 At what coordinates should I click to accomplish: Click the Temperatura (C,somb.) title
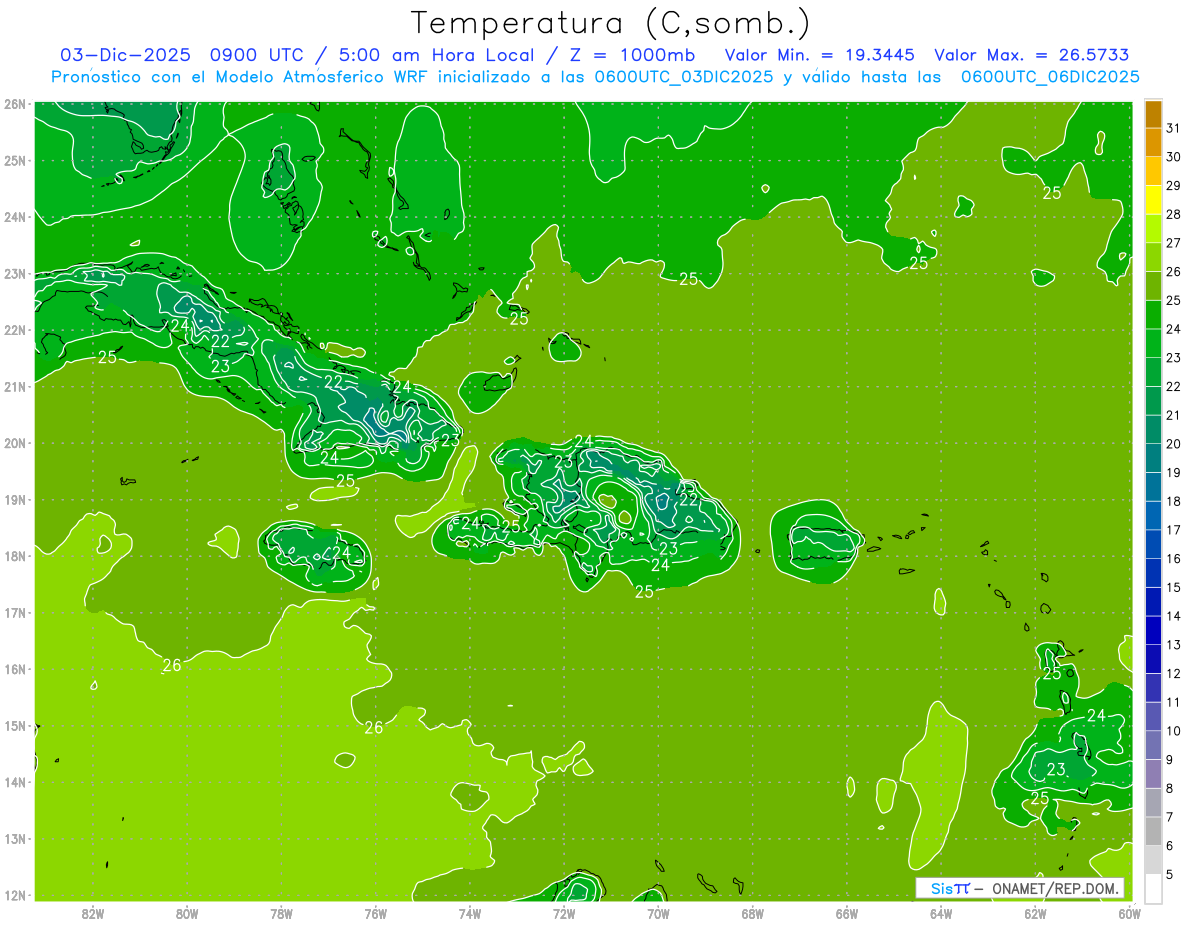click(x=610, y=23)
